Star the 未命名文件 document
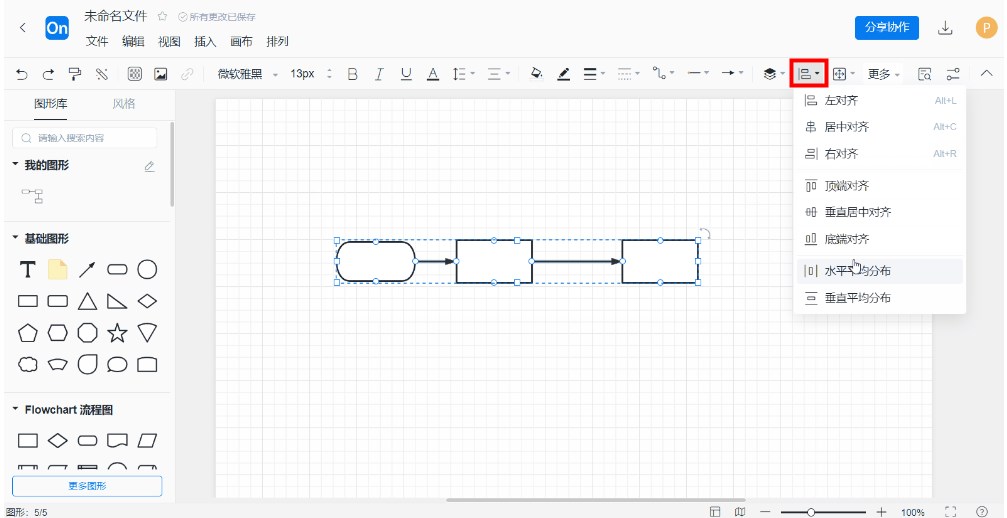 click(x=162, y=17)
